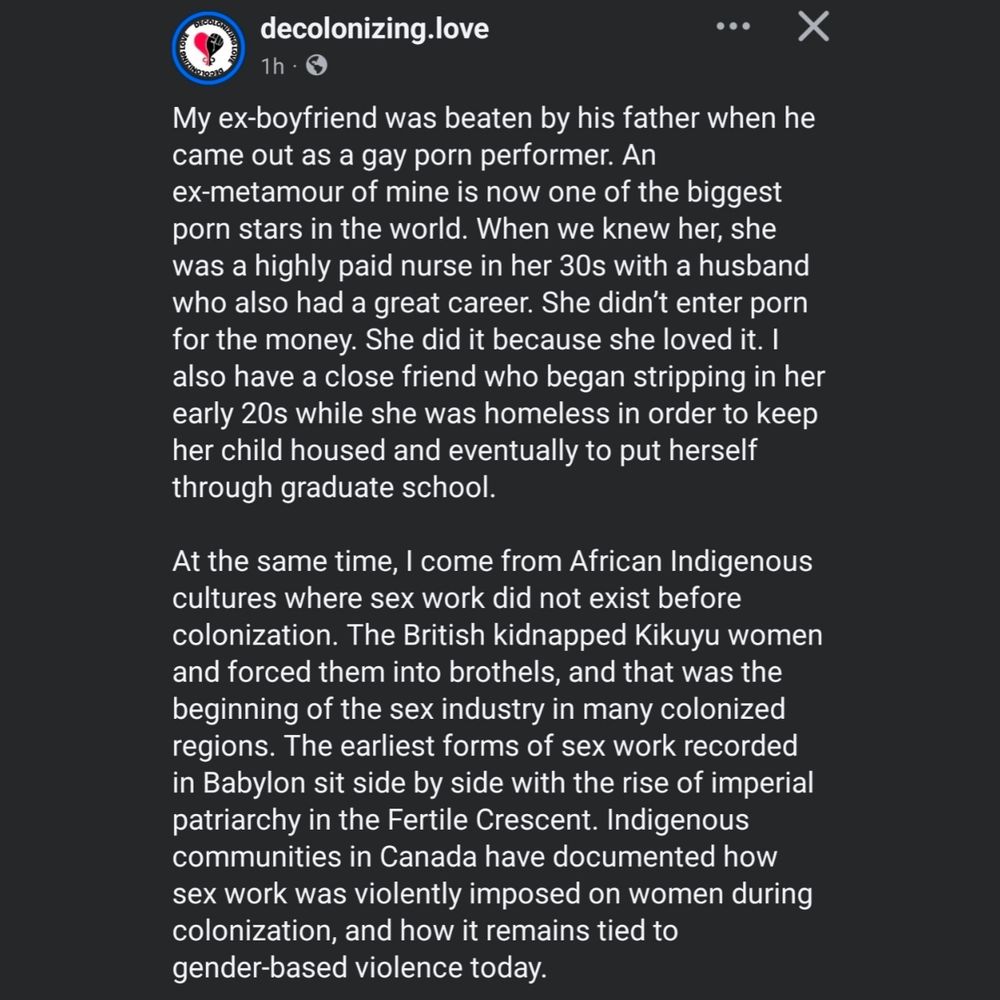Open the three-dot post options menu
The height and width of the screenshot is (1000, 1000).
733,26
